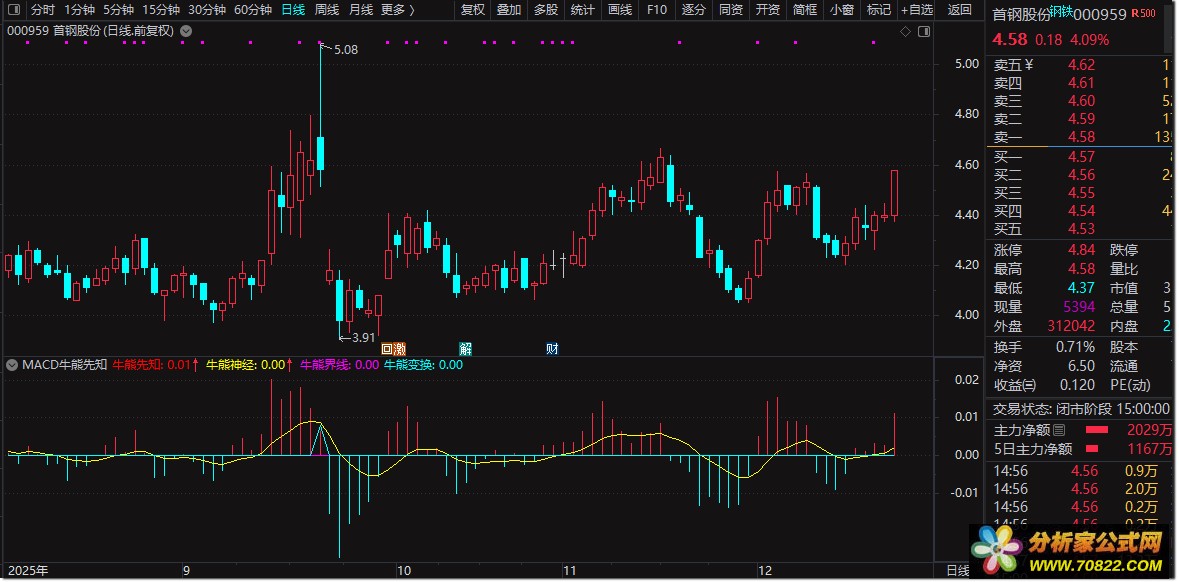Open the 财 financial marker

[551, 349]
